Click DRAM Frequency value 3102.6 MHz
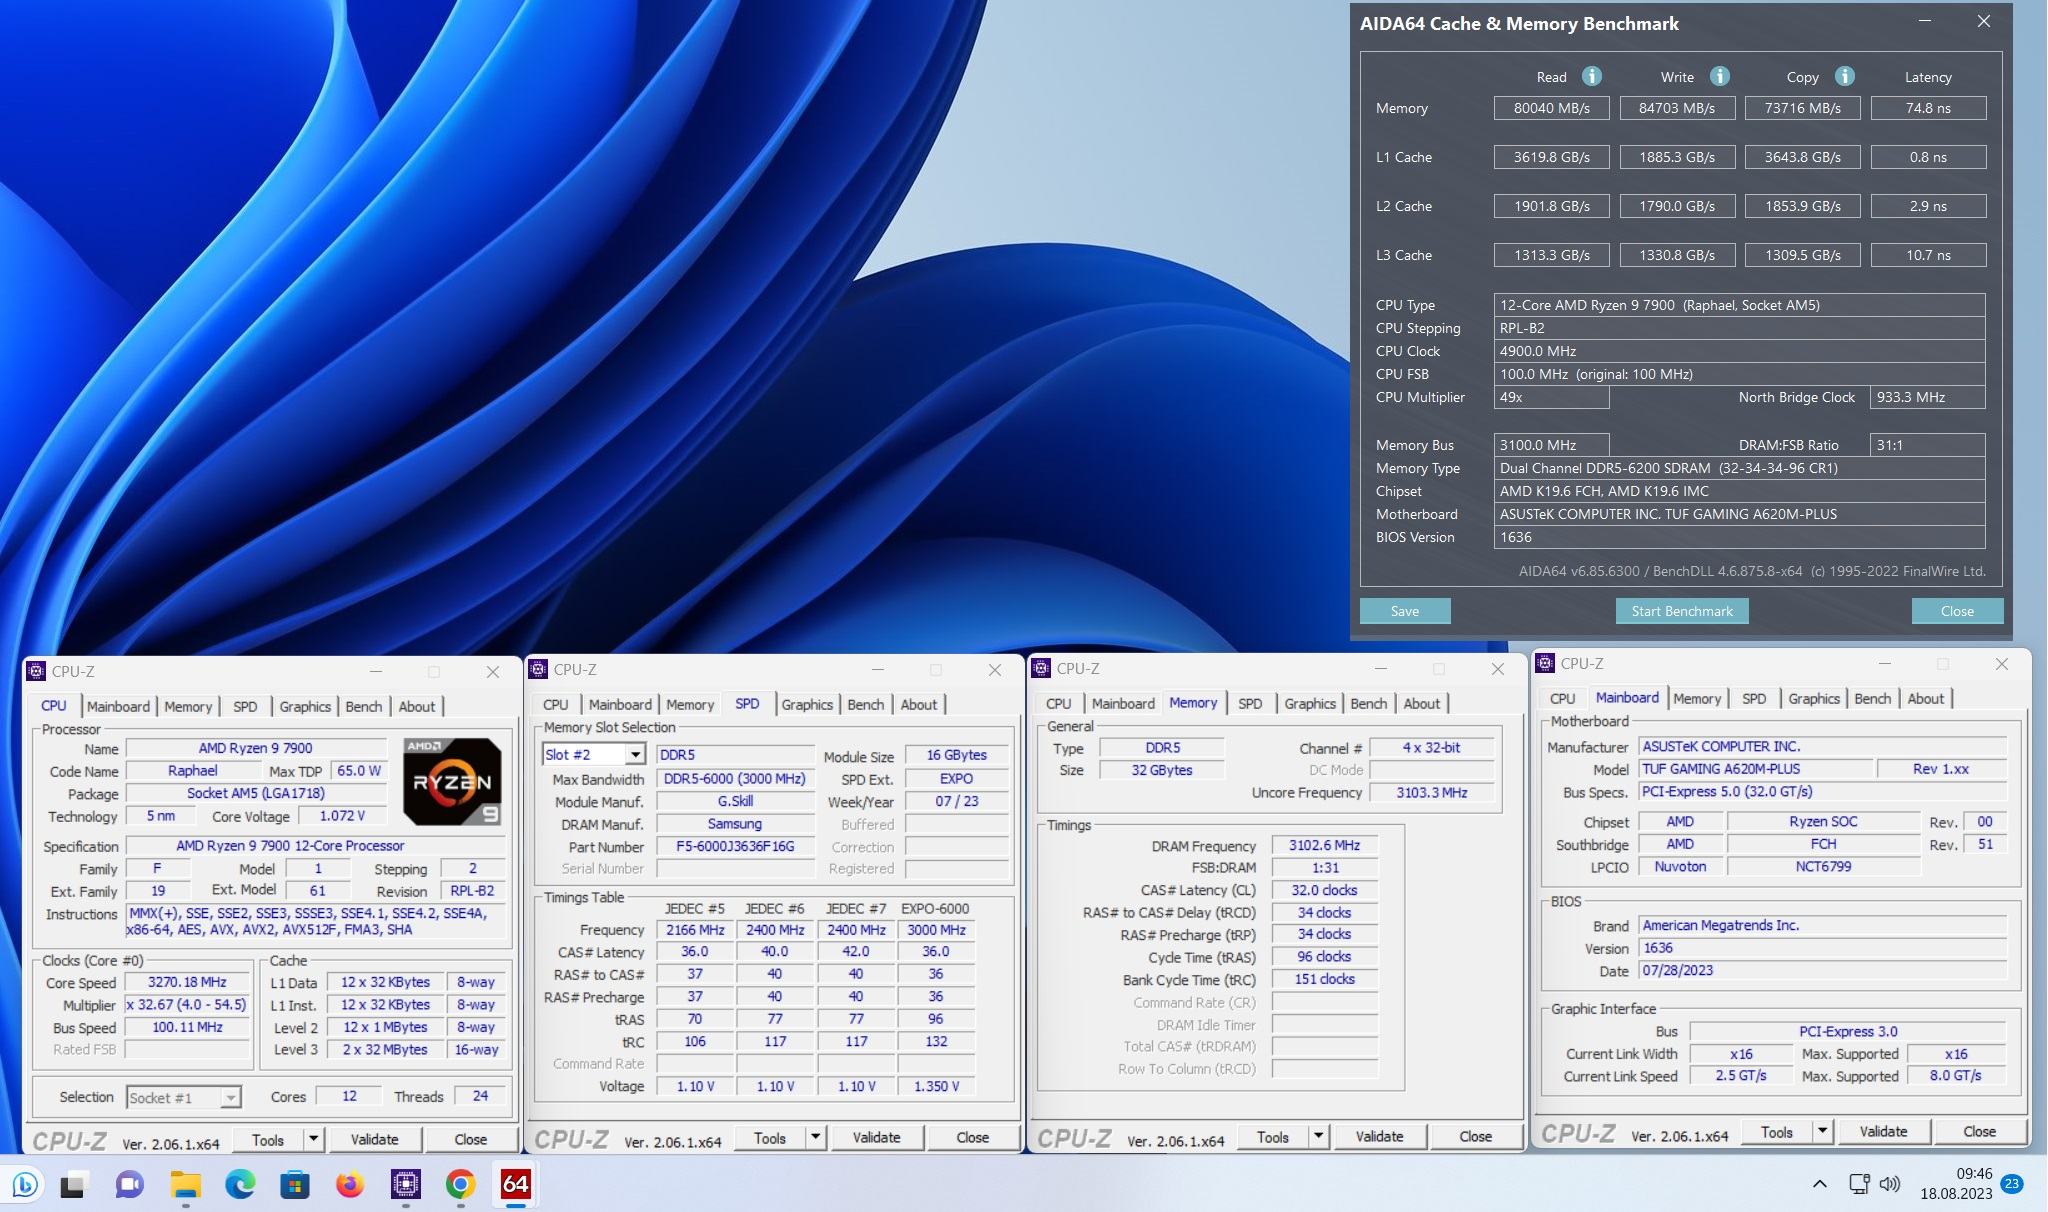The image size is (2048, 1212). coord(1324,845)
